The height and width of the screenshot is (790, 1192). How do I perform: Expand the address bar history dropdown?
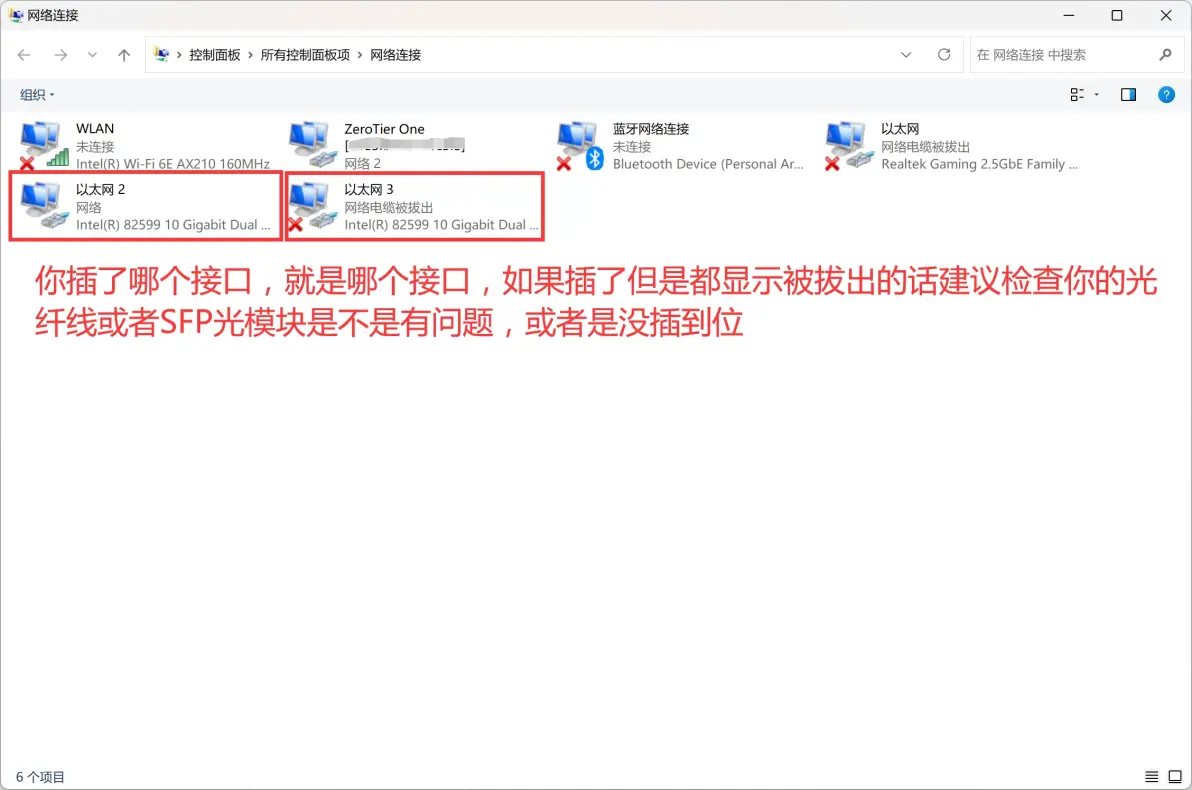click(x=906, y=55)
